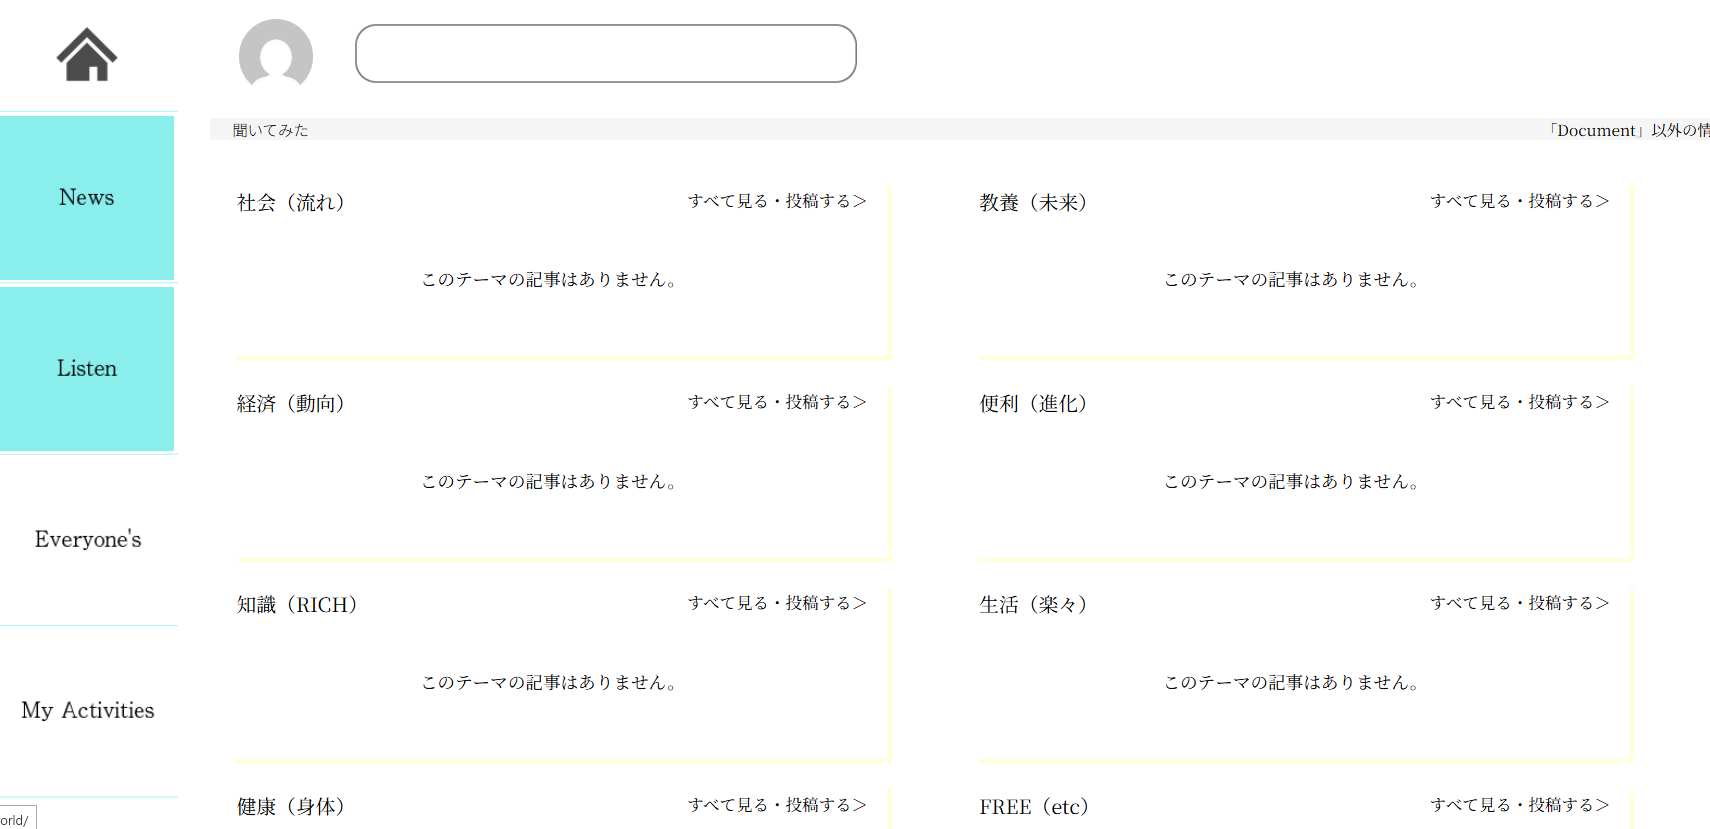Viewport: 1710px width, 829px height.
Task: Open すべて見る・投稿する for 経済（動向）
Action: pos(777,402)
